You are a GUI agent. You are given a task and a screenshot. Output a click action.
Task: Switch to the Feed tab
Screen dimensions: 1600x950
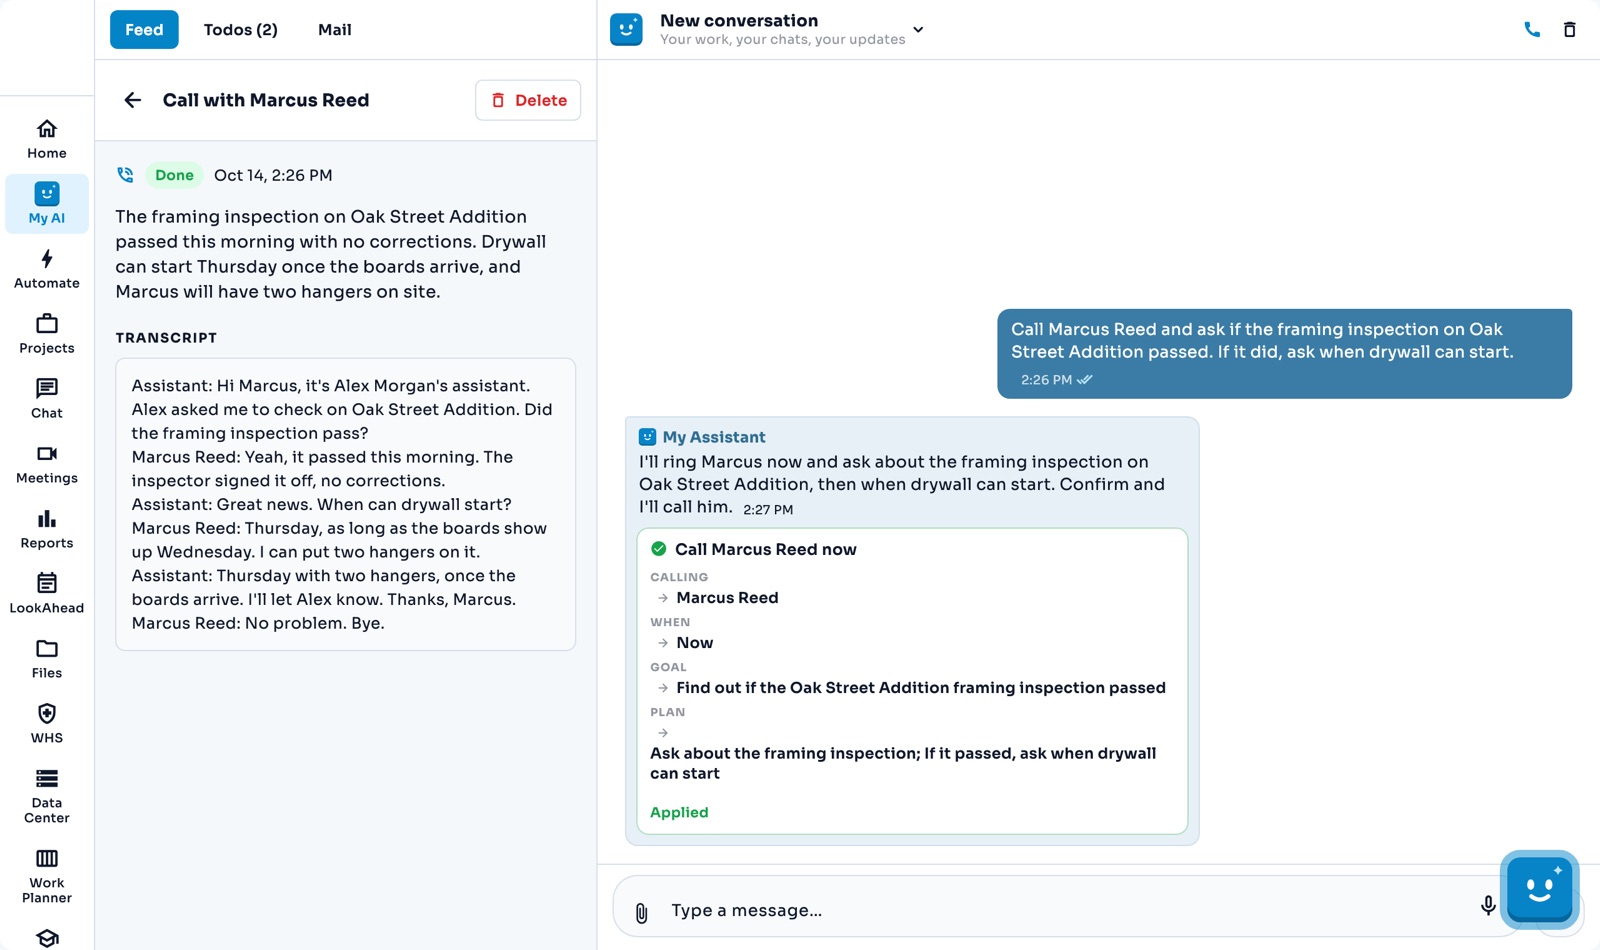point(144,30)
